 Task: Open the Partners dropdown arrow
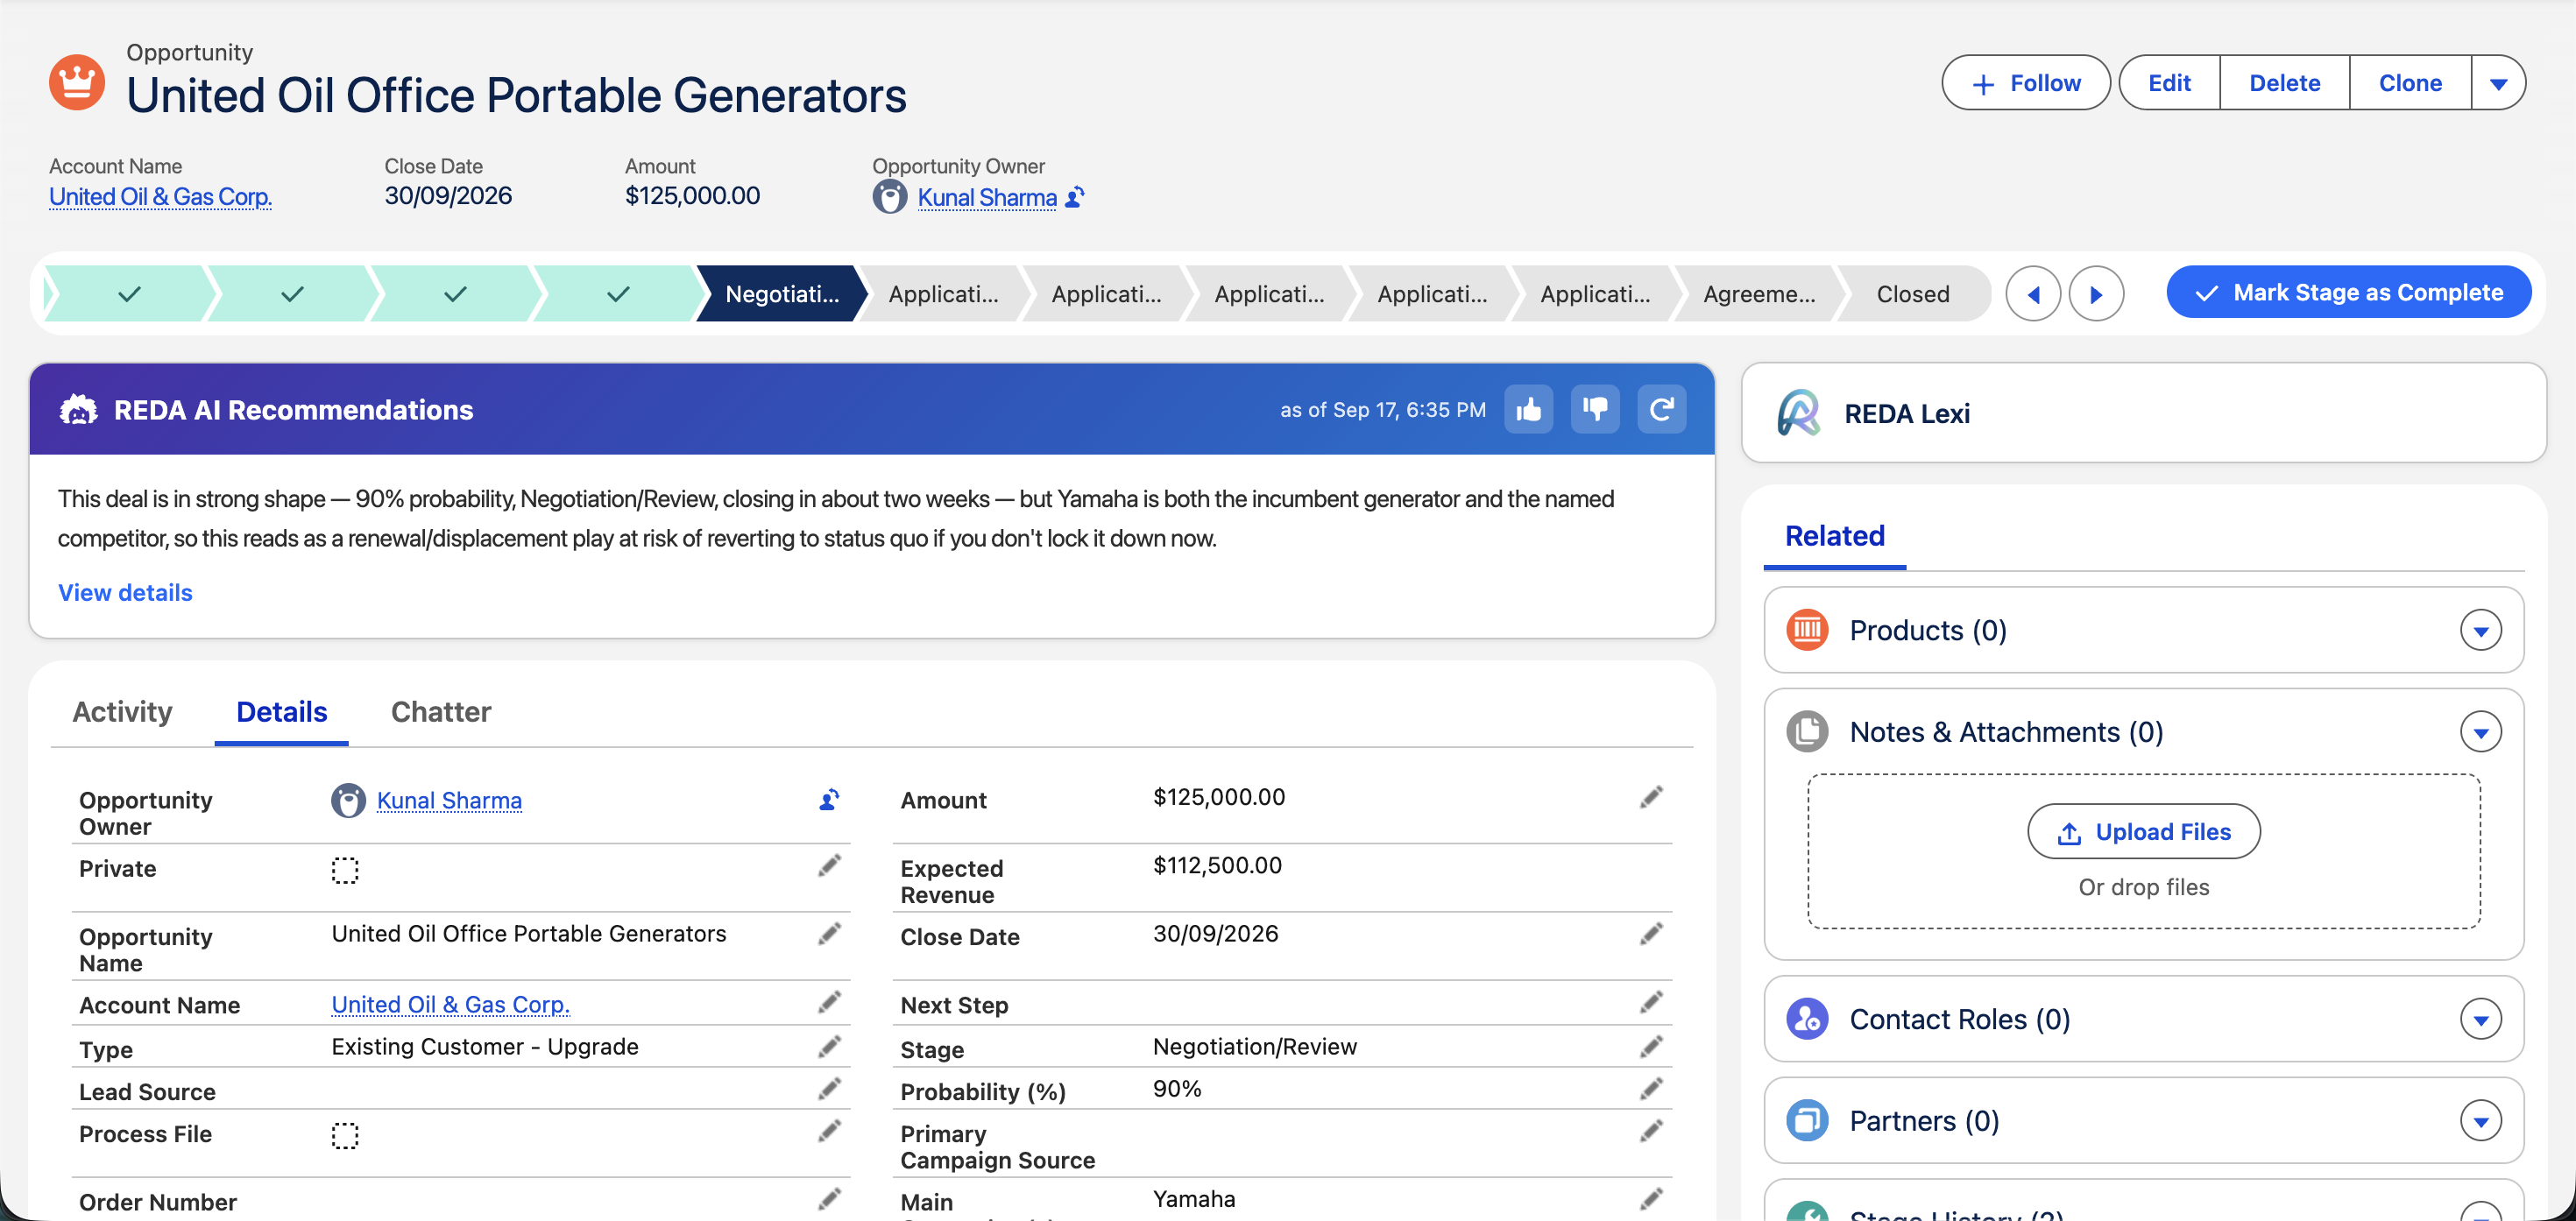[x=2480, y=1120]
